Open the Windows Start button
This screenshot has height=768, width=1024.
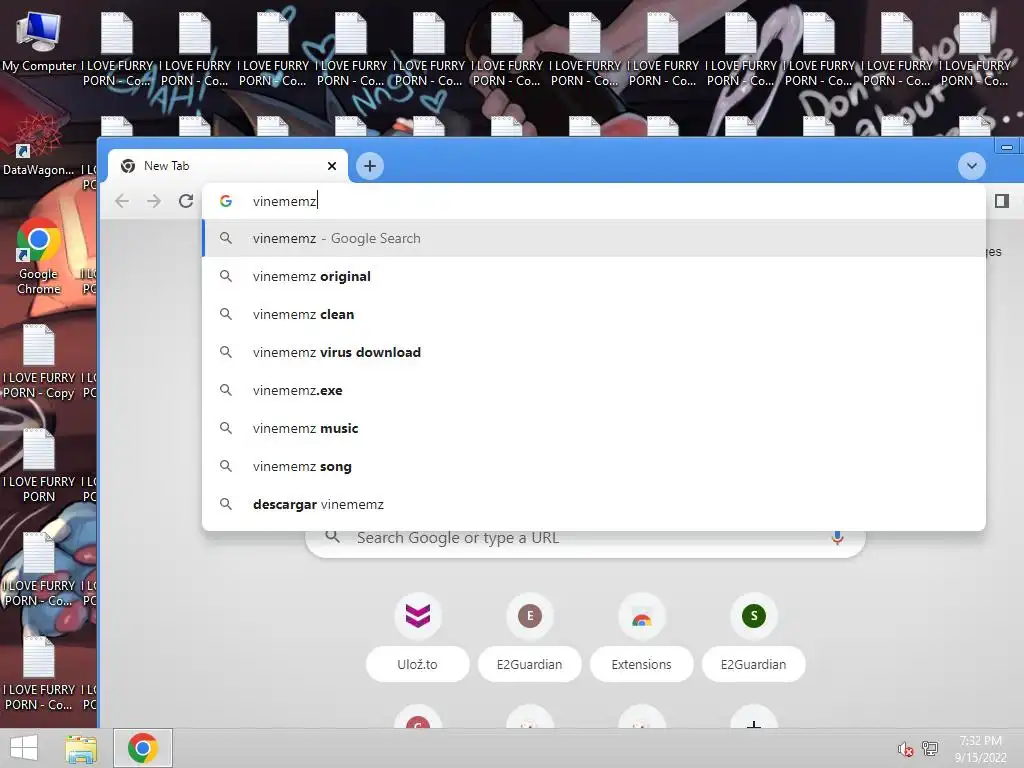[24, 748]
